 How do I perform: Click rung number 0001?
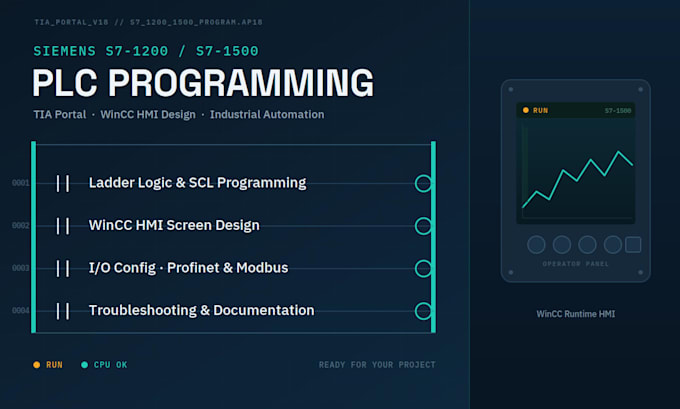[20, 183]
